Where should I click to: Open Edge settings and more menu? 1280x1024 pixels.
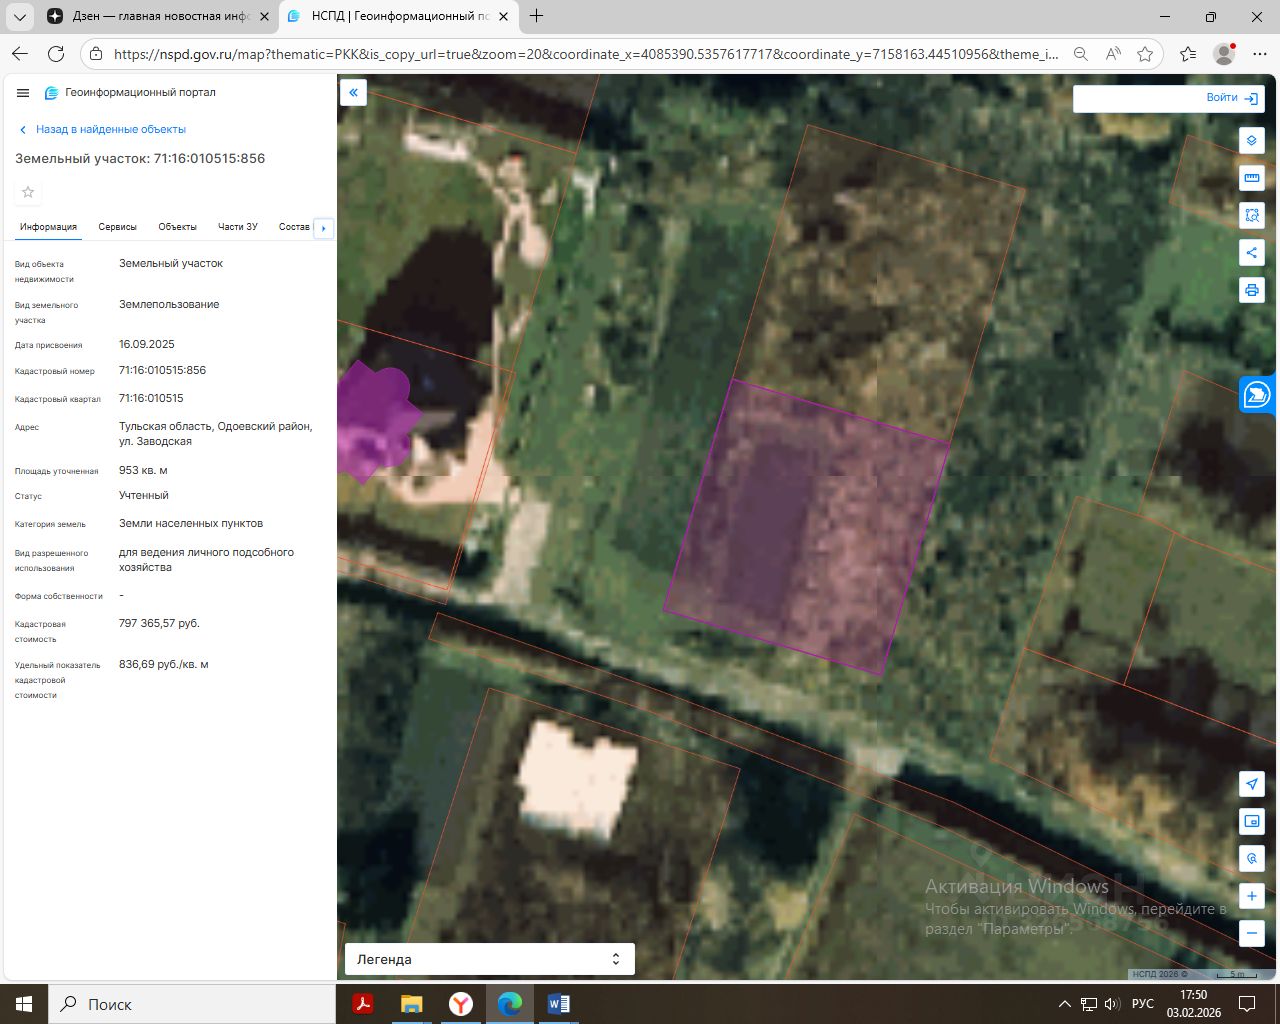1258,54
